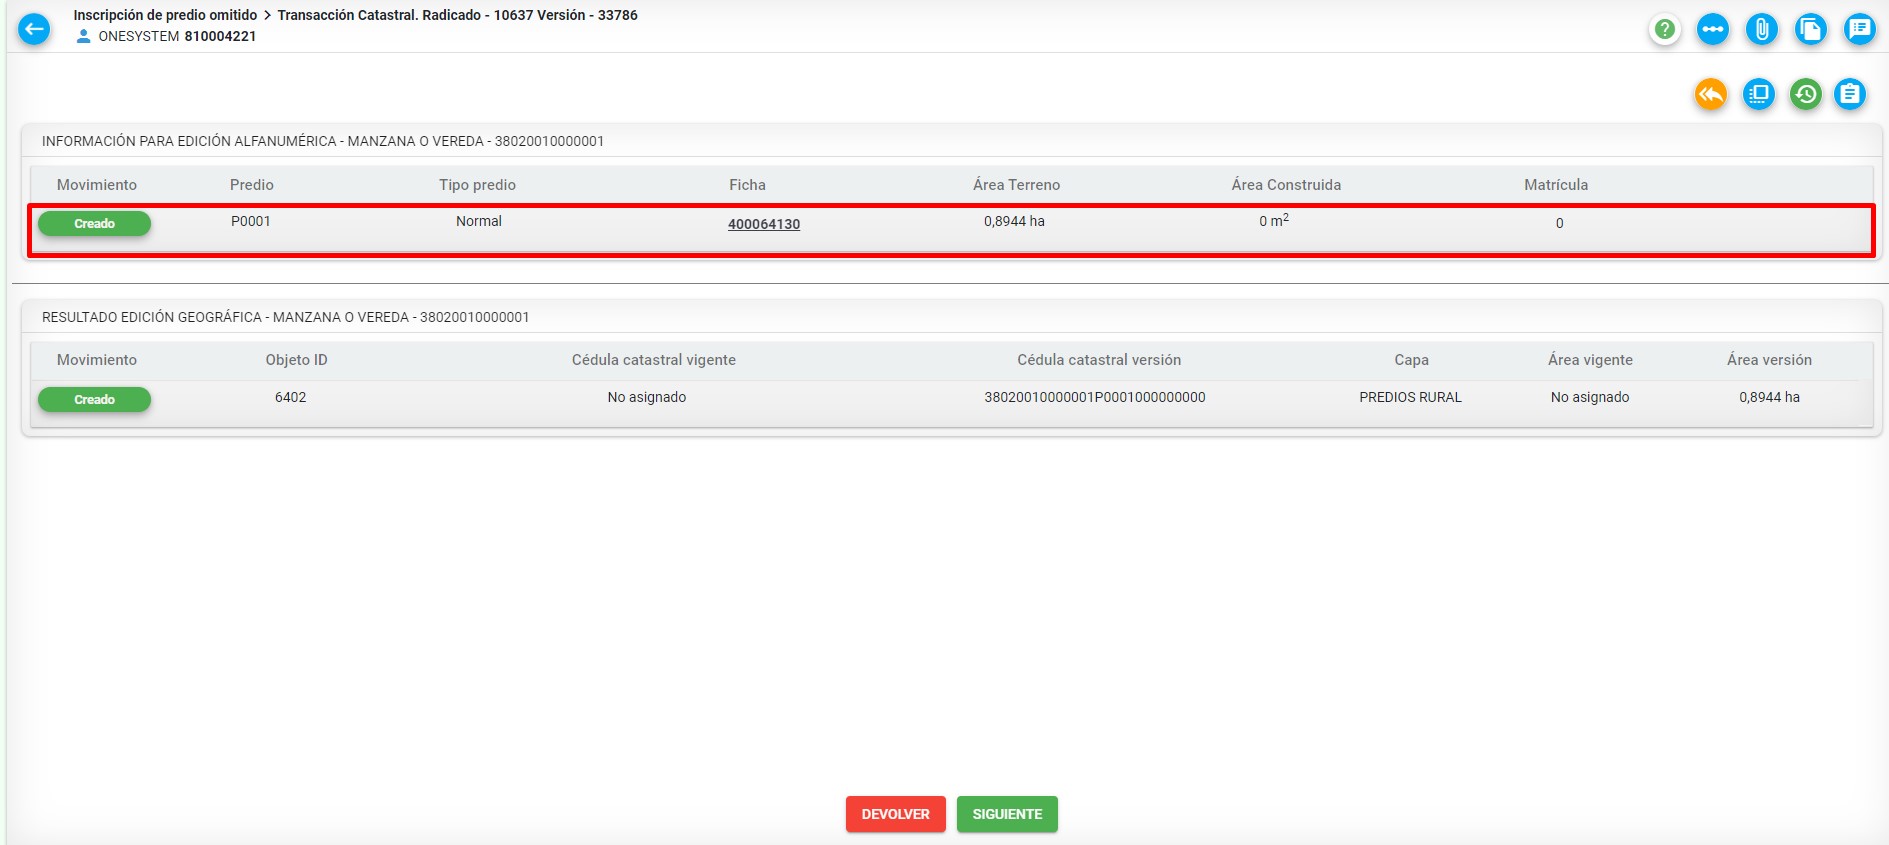Click área terreno cell 0,8944 ha in alfanumérica row
The image size is (1889, 845).
pos(1014,221)
